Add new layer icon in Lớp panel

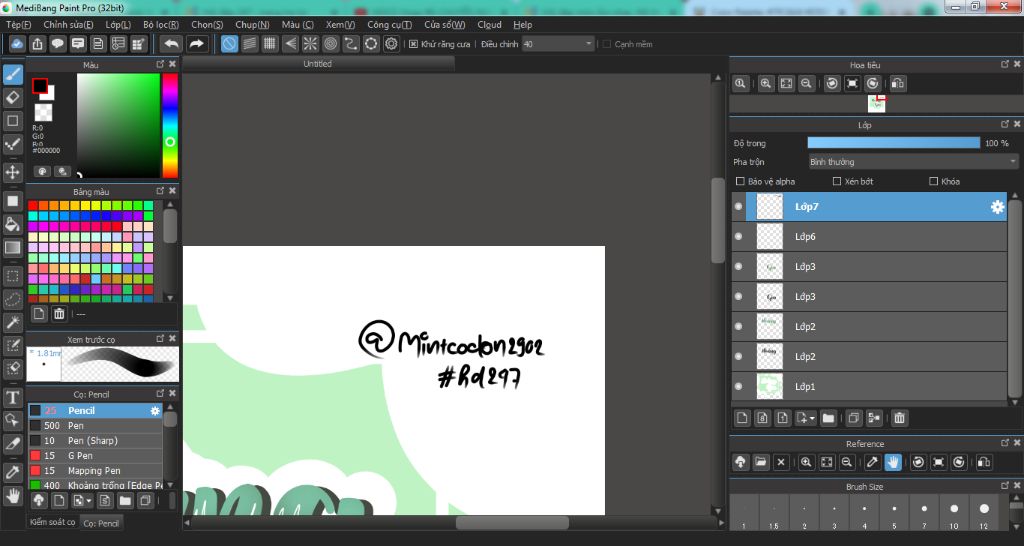coord(742,418)
